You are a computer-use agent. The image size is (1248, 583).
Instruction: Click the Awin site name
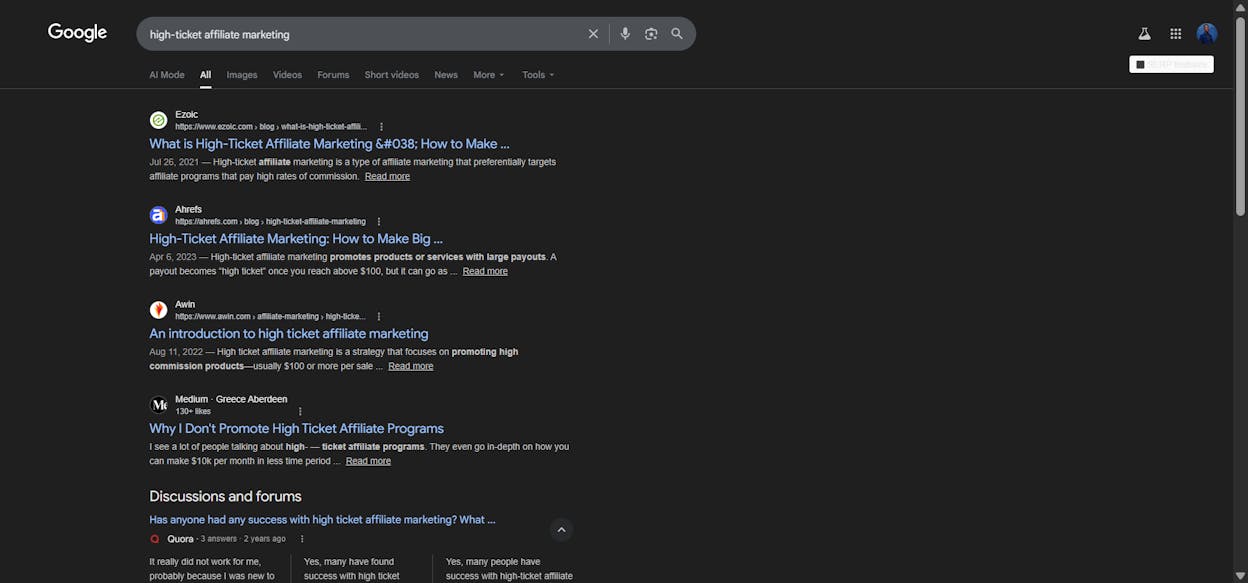[x=185, y=305]
